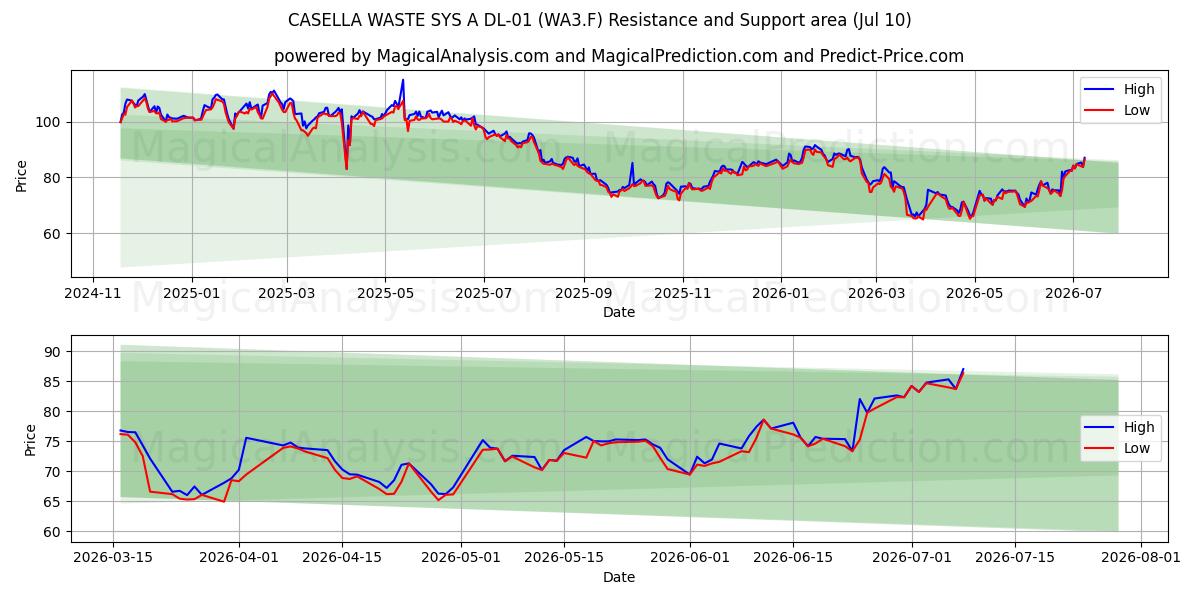1200x600 pixels.
Task: Click the chart title mentioning CASELLA WASTE SYS
Action: tap(599, 20)
